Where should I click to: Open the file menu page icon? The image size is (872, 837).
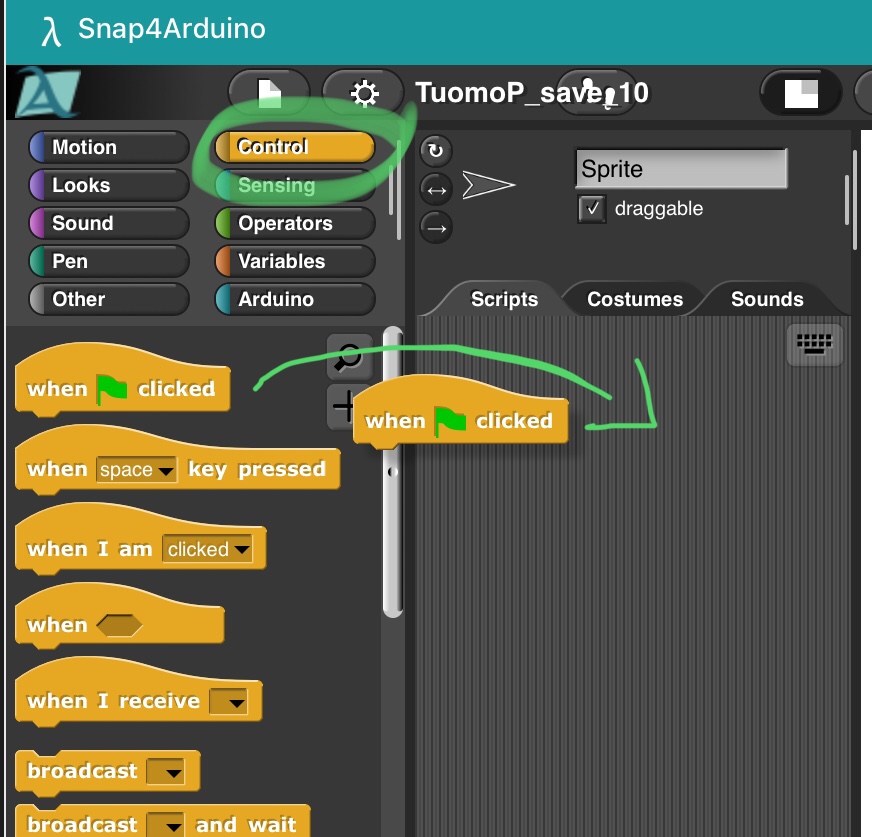pyautogui.click(x=268, y=94)
